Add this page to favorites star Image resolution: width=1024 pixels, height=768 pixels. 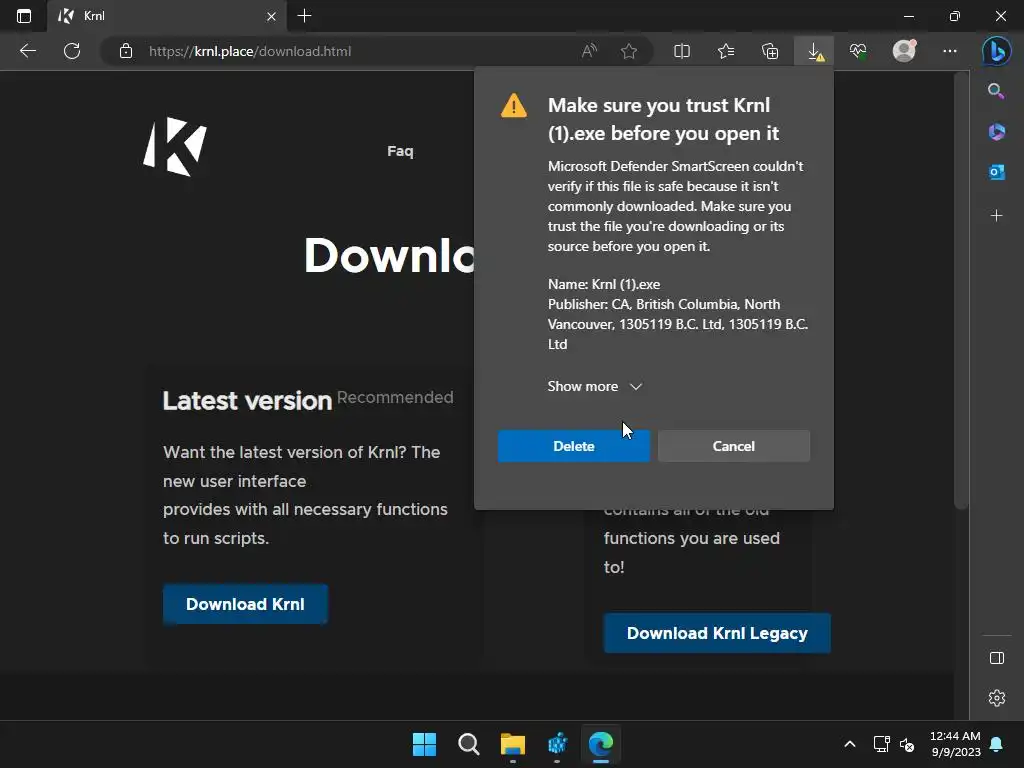pyautogui.click(x=629, y=51)
